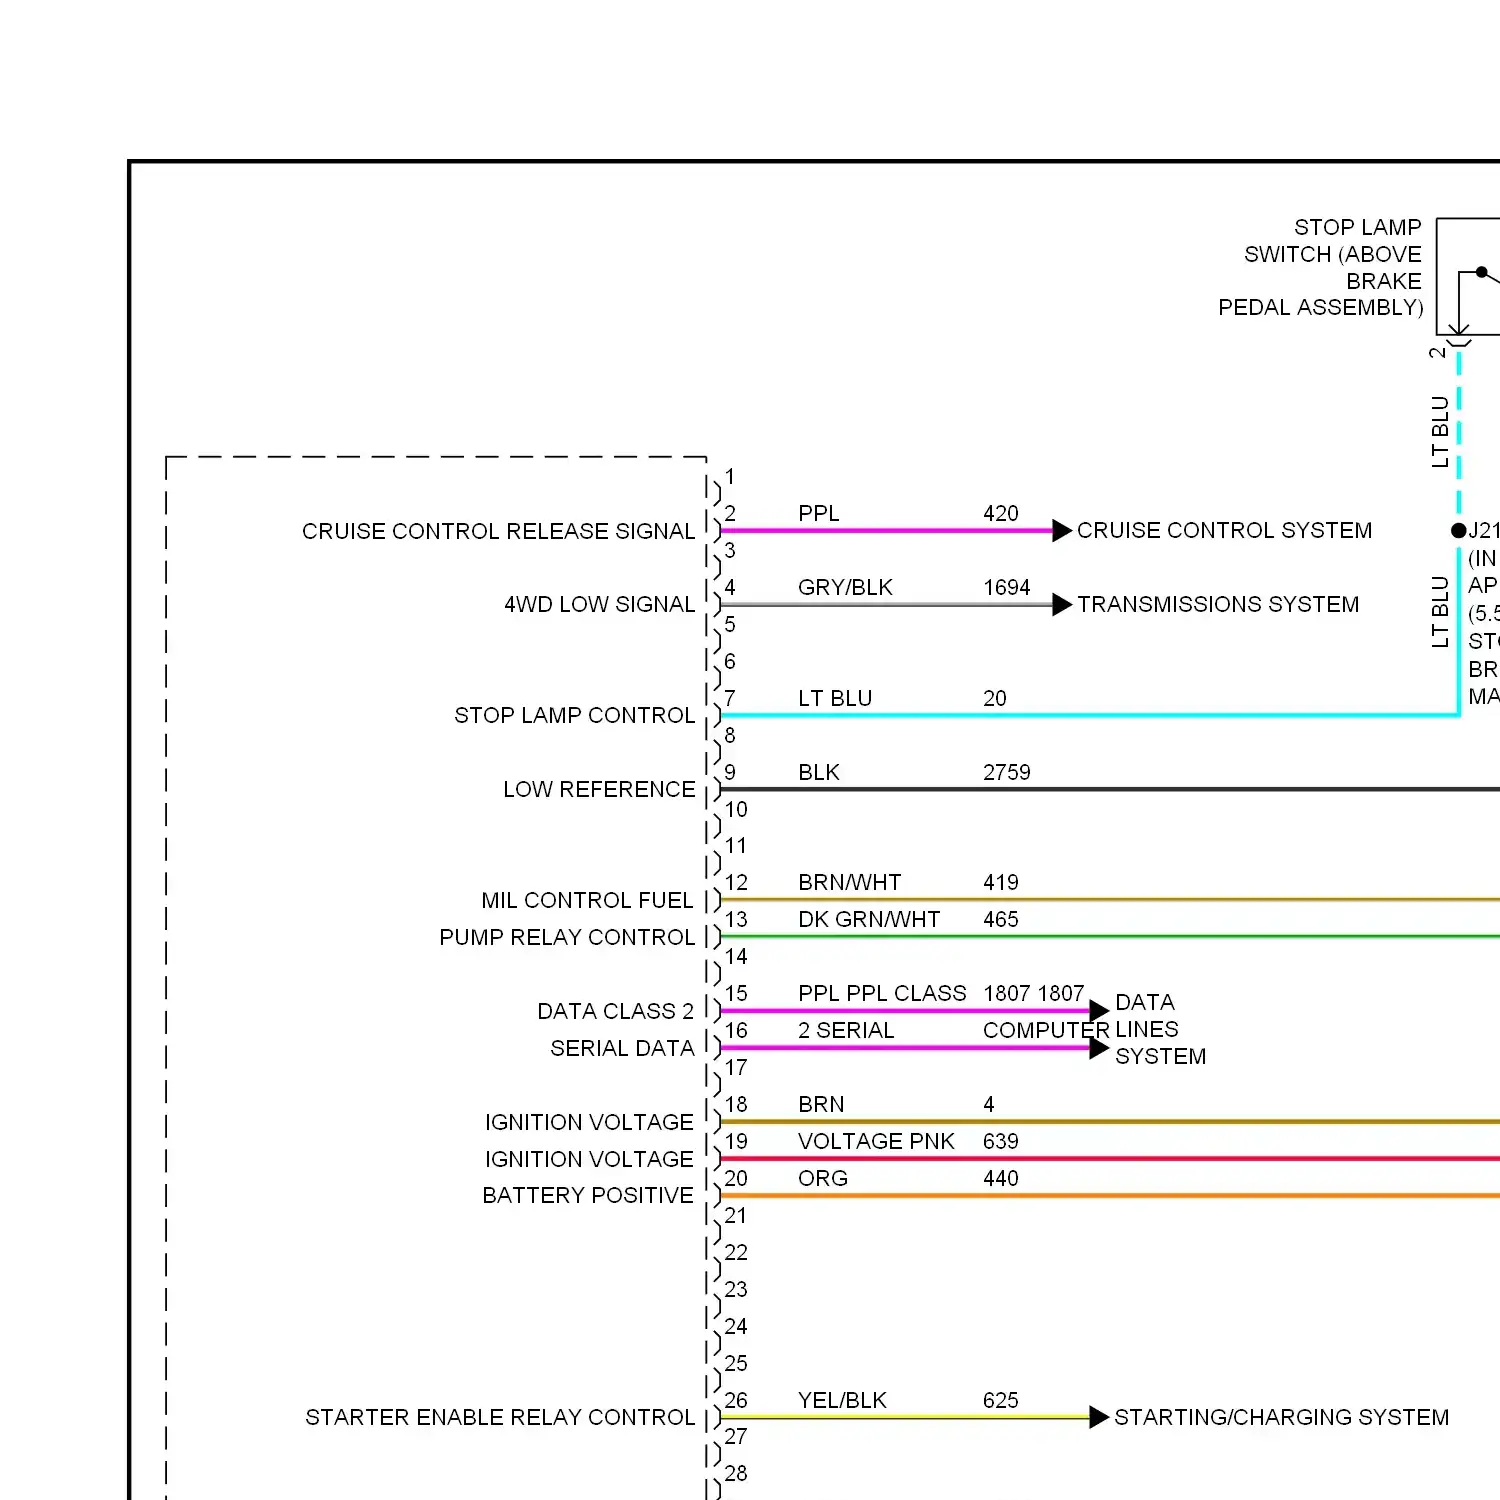Image resolution: width=1500 pixels, height=1500 pixels.
Task: Click the J21 splice dot
Action: click(x=1458, y=530)
